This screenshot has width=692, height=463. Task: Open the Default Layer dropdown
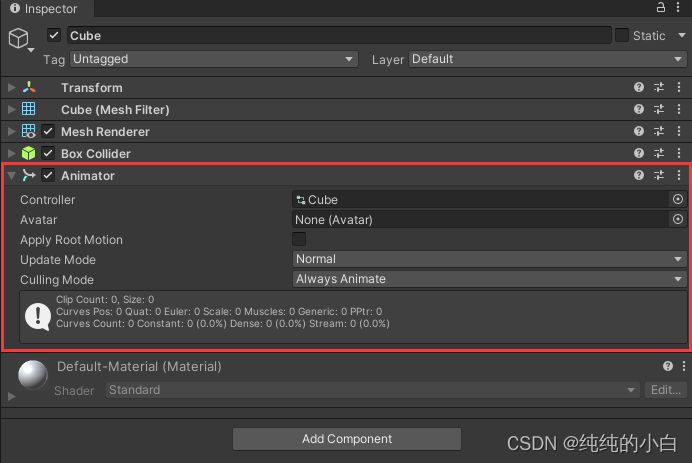548,59
